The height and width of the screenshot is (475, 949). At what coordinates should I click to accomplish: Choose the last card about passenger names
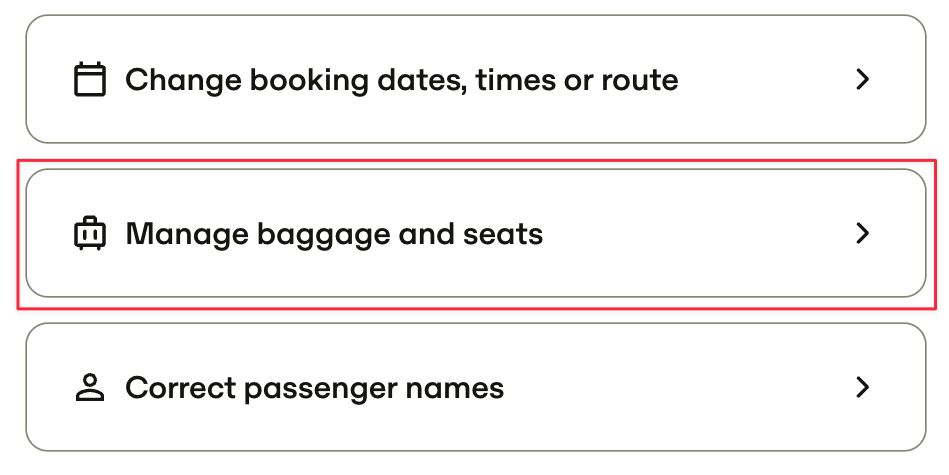click(x=476, y=387)
